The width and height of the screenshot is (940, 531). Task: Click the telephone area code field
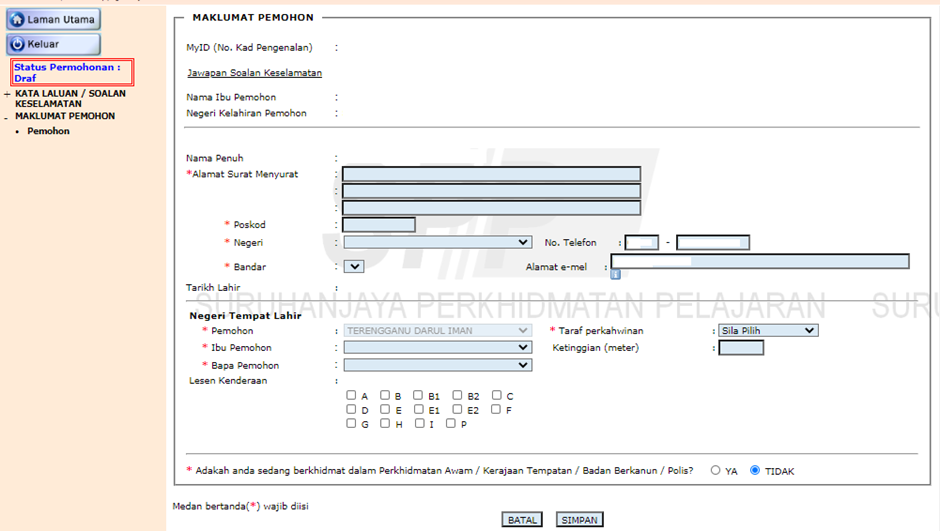641,243
